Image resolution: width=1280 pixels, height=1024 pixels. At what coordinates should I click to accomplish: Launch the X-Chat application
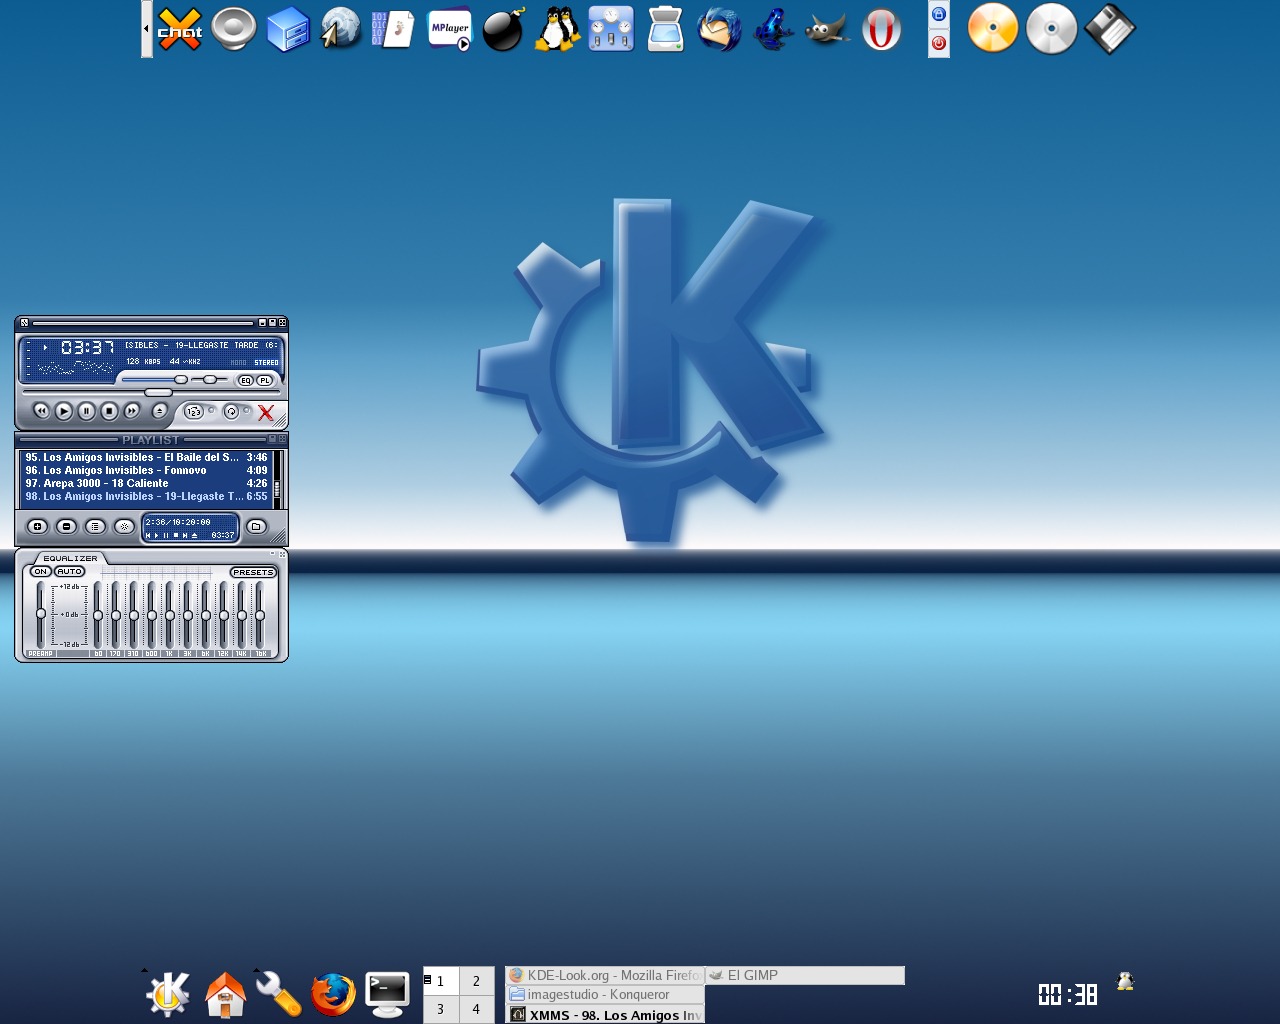click(180, 29)
